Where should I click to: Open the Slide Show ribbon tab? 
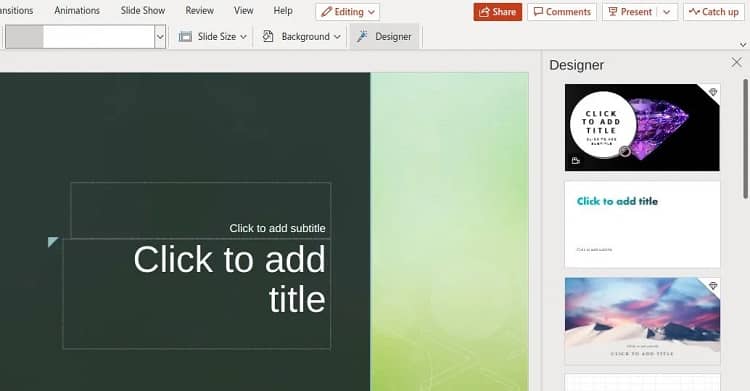click(x=143, y=11)
